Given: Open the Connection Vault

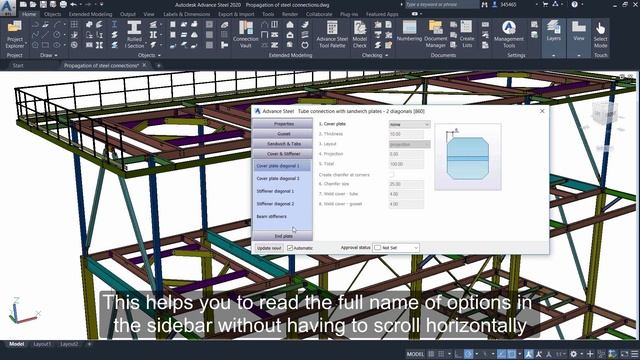Looking at the screenshot, I should (246, 34).
